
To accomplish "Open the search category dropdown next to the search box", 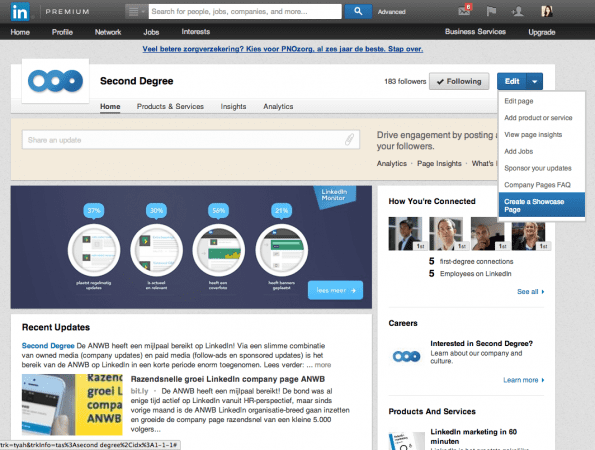I will (136, 12).
